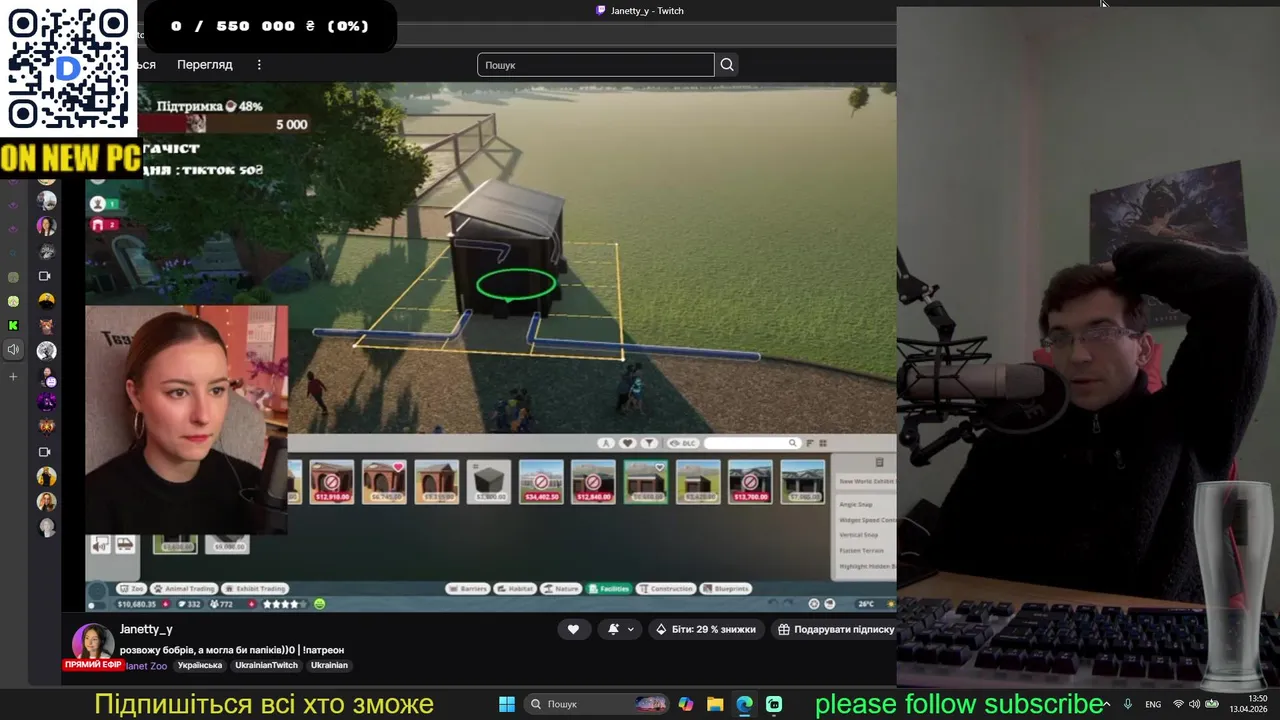Click the trash icon in settings panel
Screen dimensions: 1280x720
pos(879,463)
